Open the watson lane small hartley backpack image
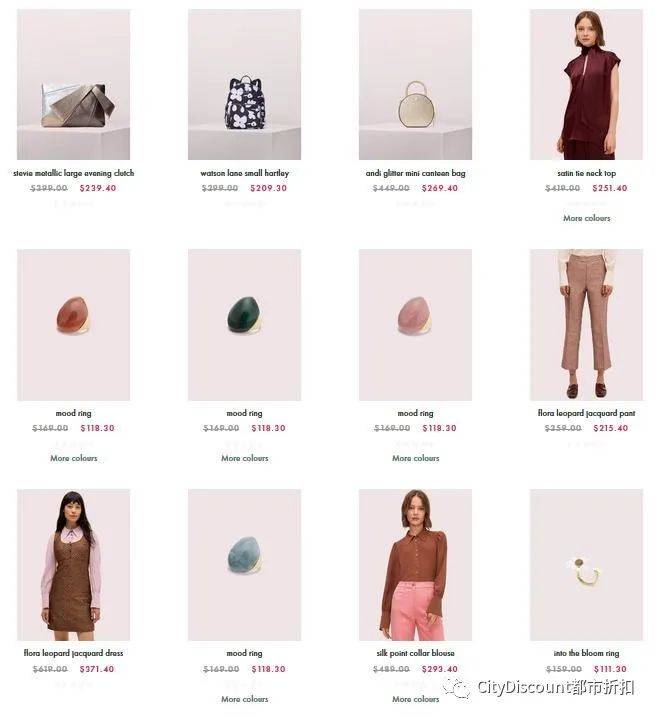Viewport: 655px width, 717px height. coord(244,85)
